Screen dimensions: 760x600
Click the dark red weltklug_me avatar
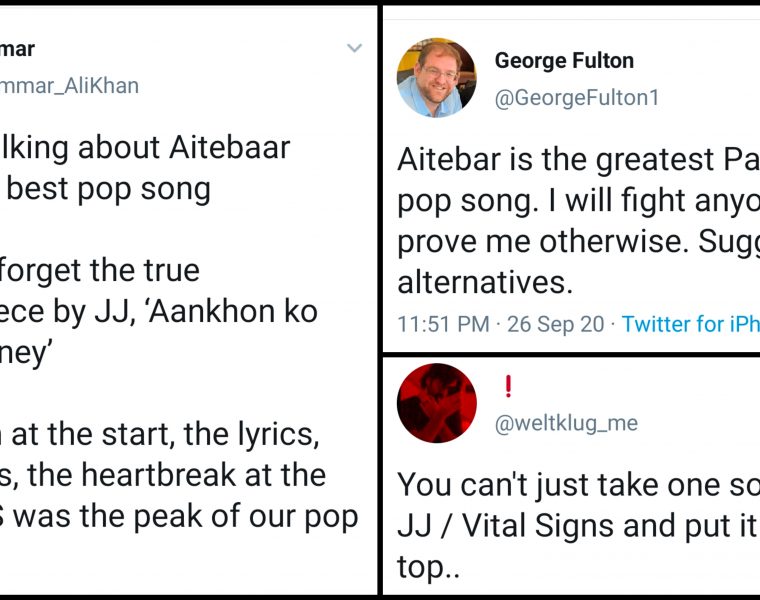[x=436, y=403]
